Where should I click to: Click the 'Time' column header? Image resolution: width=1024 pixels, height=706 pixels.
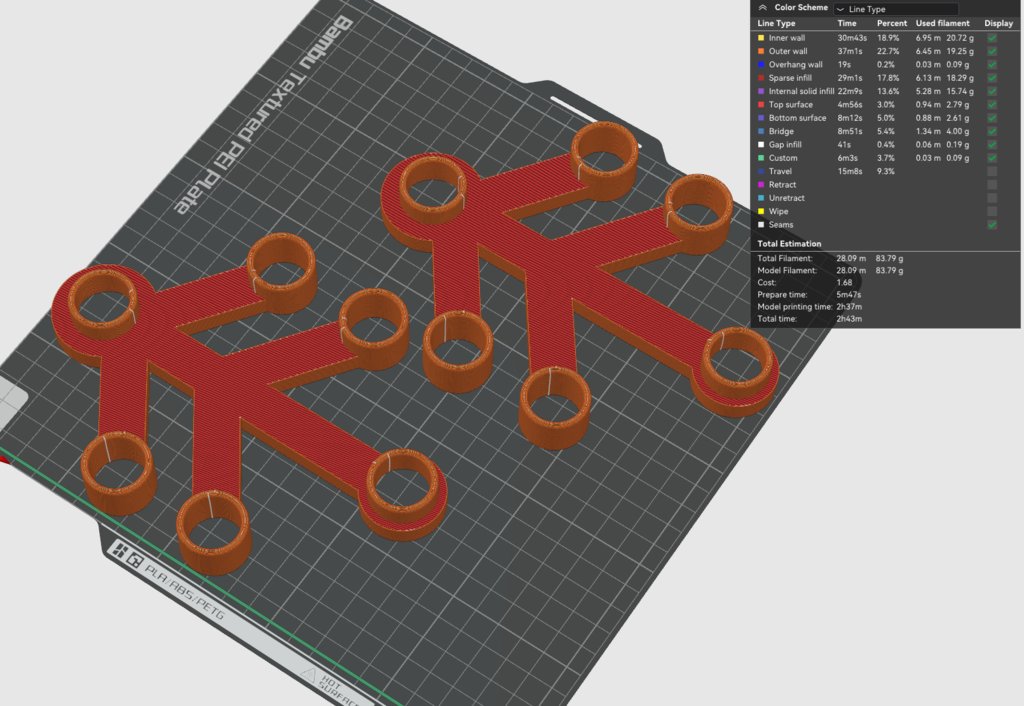[847, 23]
